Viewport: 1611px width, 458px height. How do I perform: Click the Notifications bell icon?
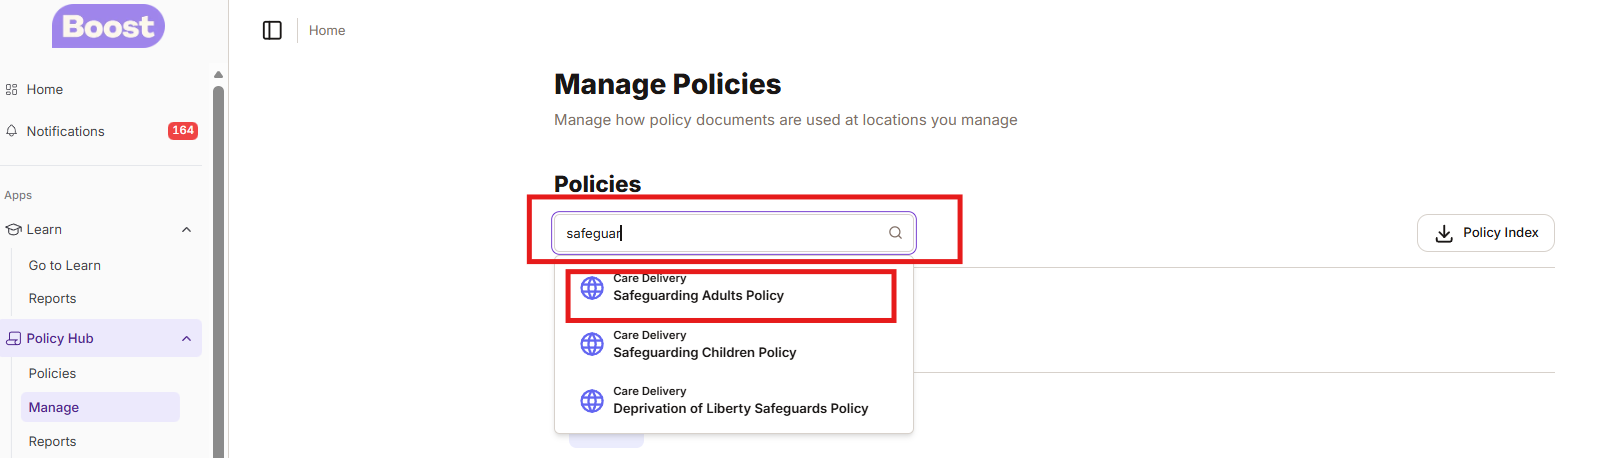pos(12,131)
